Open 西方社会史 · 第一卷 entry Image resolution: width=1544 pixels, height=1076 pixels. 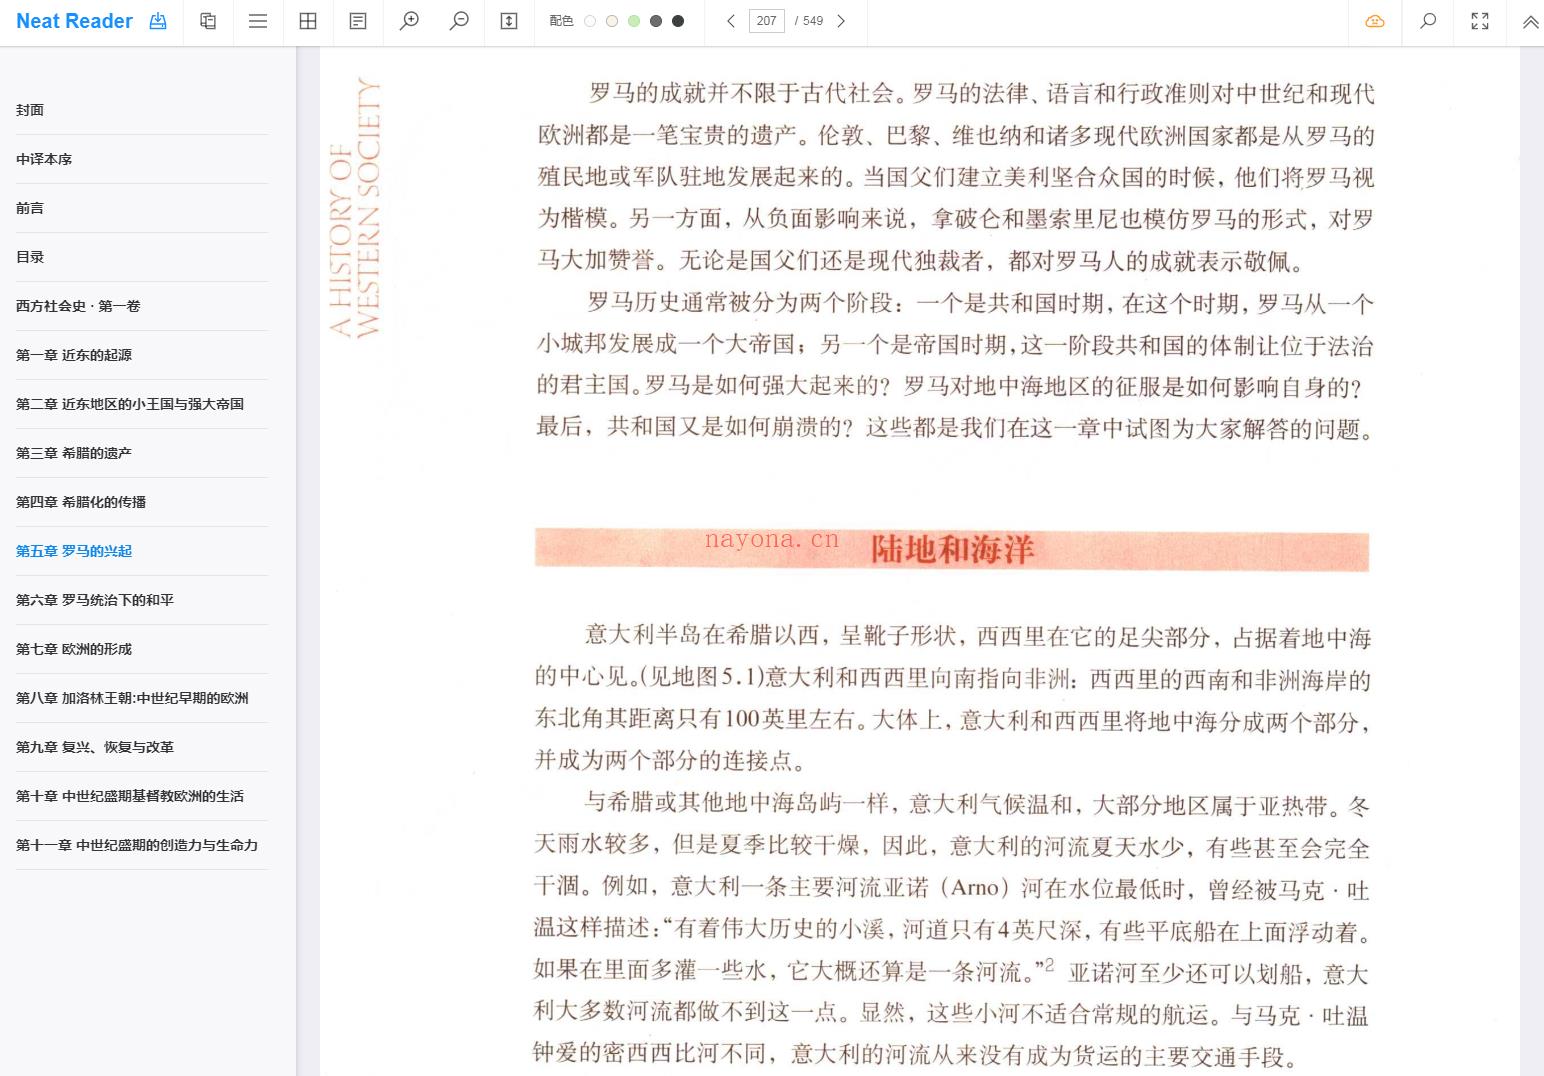(142, 306)
